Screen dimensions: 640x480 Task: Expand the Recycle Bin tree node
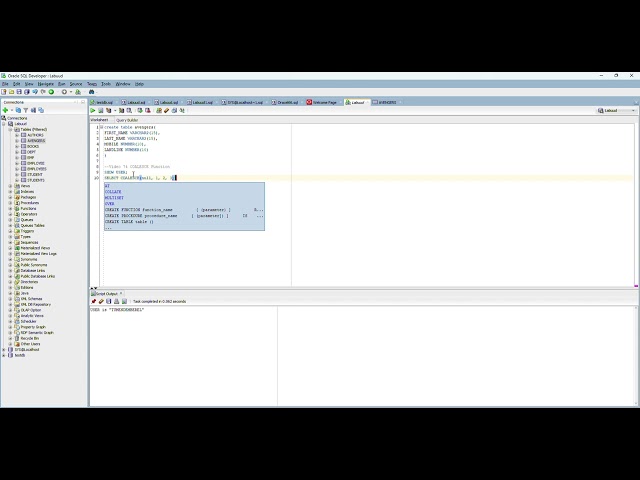(x=11, y=338)
